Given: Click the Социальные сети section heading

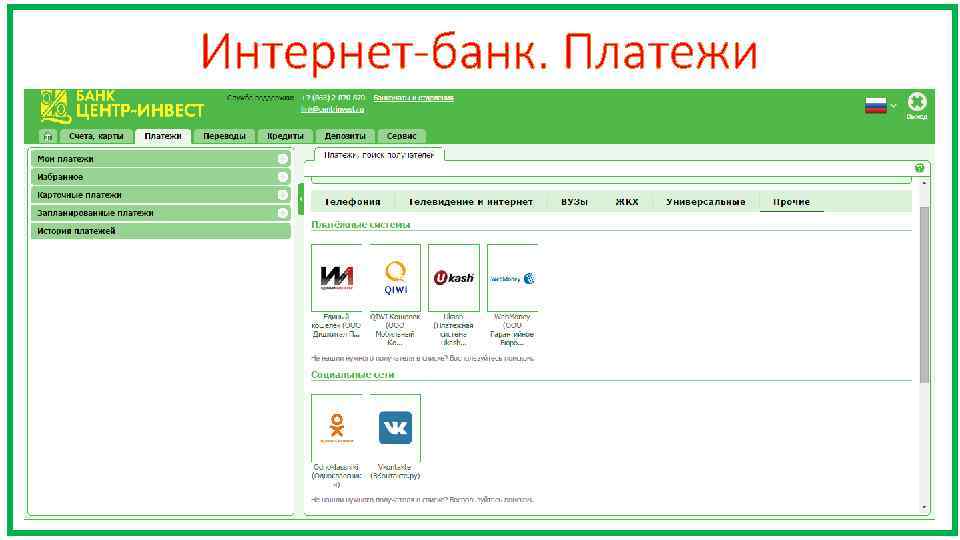Looking at the screenshot, I should pos(353,375).
